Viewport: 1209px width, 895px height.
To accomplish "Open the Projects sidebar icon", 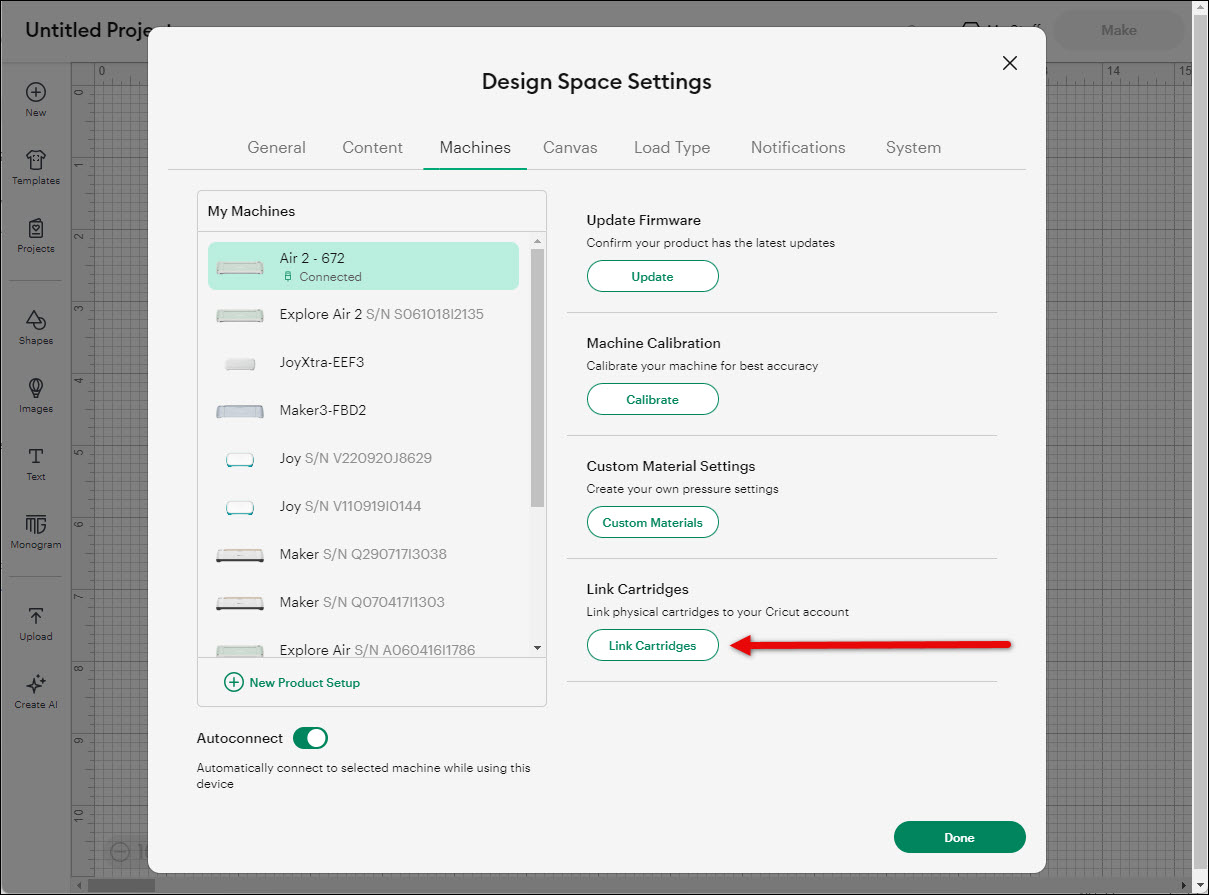I will 36,229.
